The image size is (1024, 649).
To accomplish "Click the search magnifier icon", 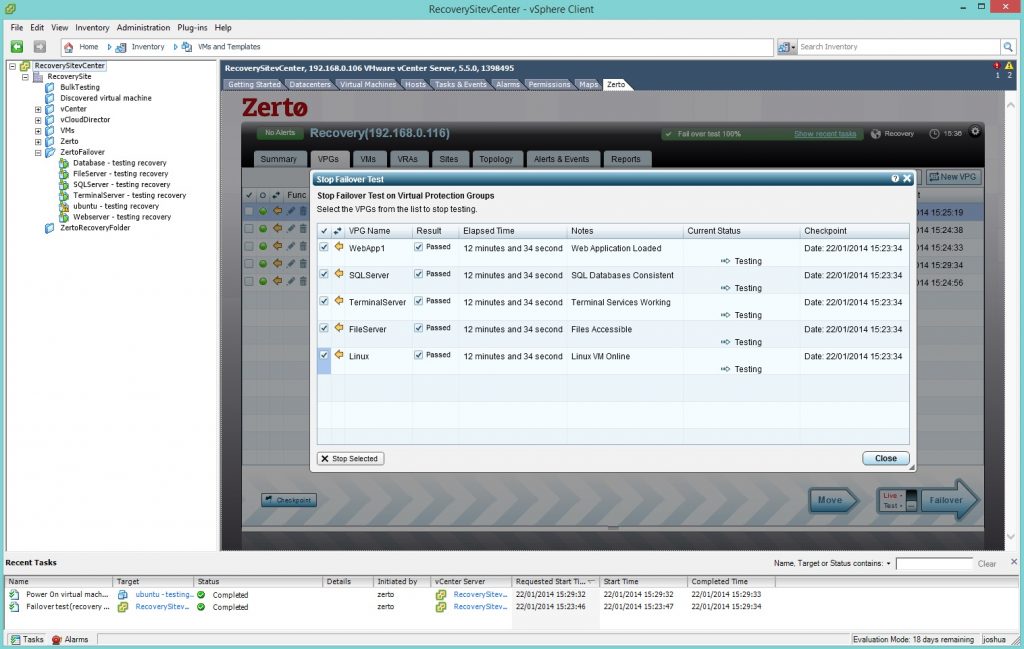I will point(1008,47).
